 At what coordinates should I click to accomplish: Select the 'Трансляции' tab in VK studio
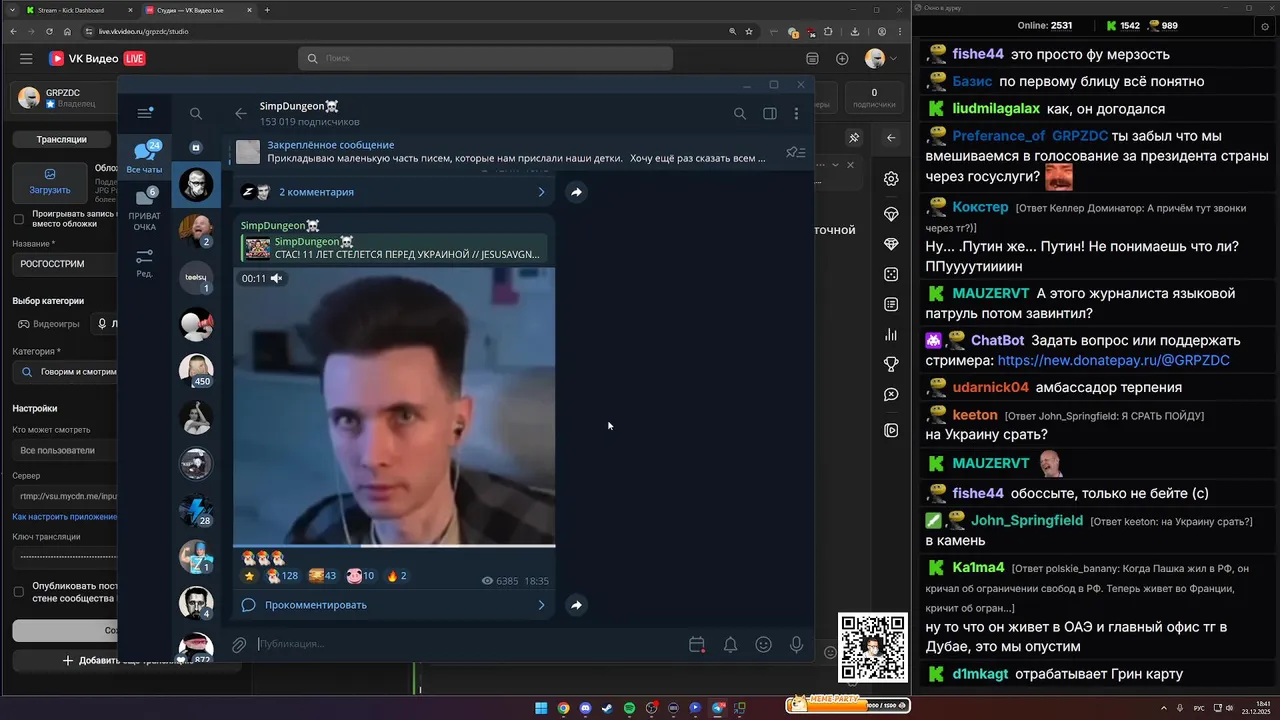point(62,139)
